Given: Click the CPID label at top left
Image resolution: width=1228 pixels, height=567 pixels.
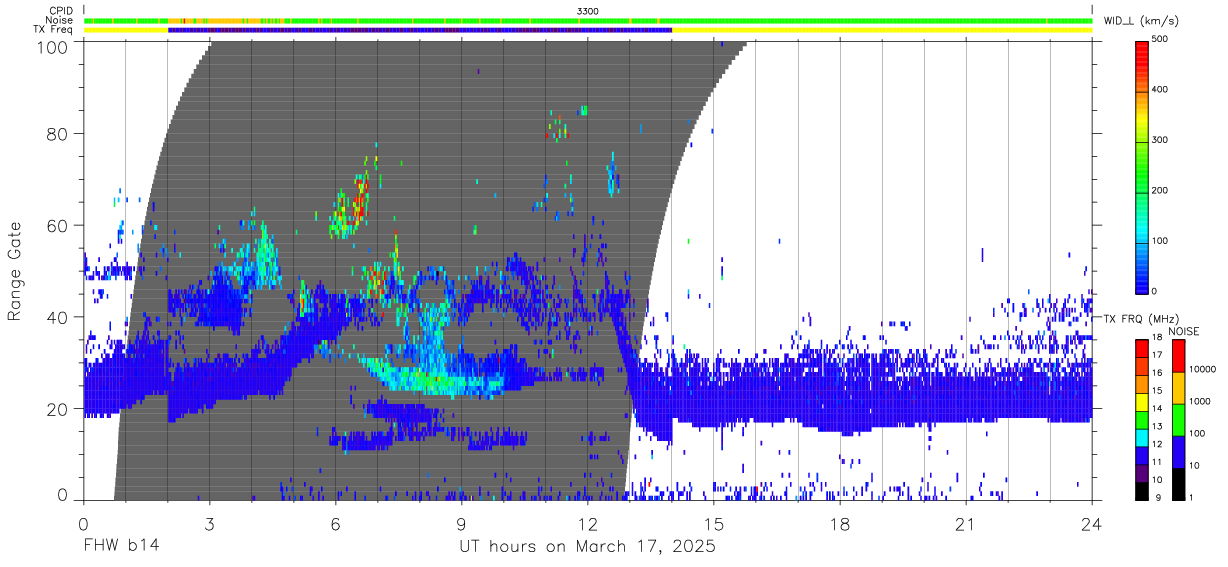Looking at the screenshot, I should coord(61,11).
